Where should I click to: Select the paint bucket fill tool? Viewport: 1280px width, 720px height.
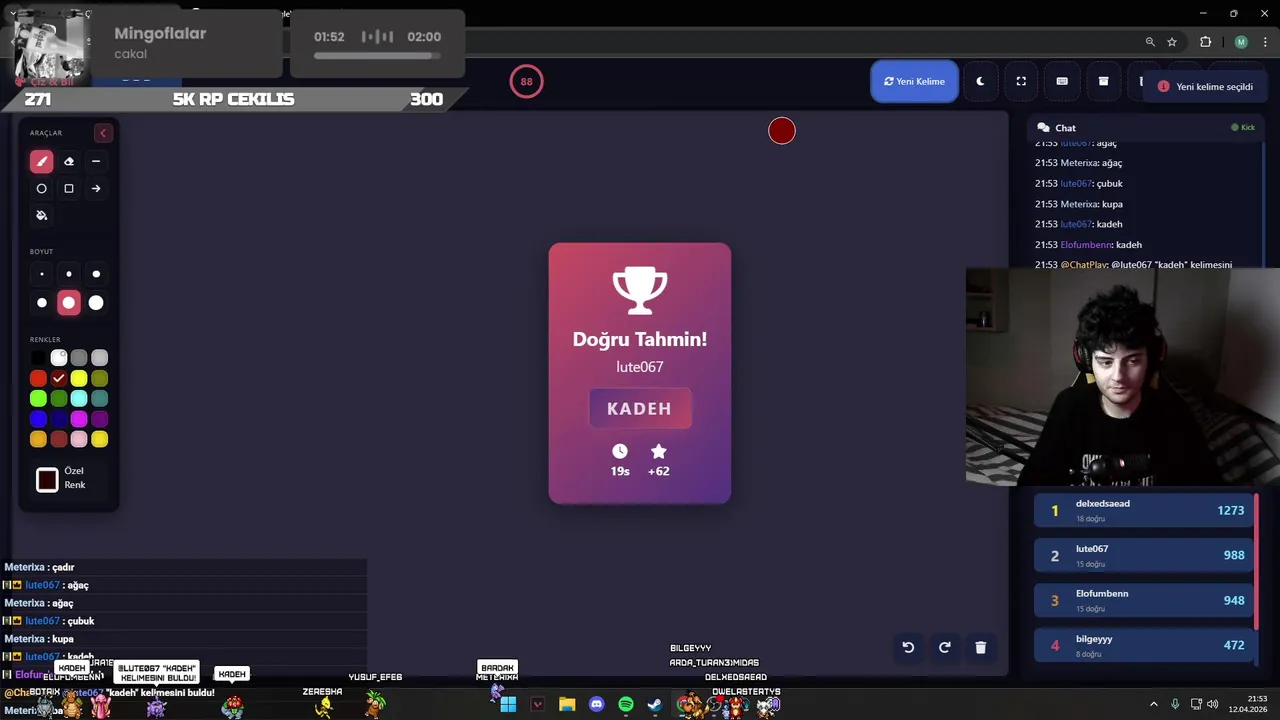click(x=41, y=215)
